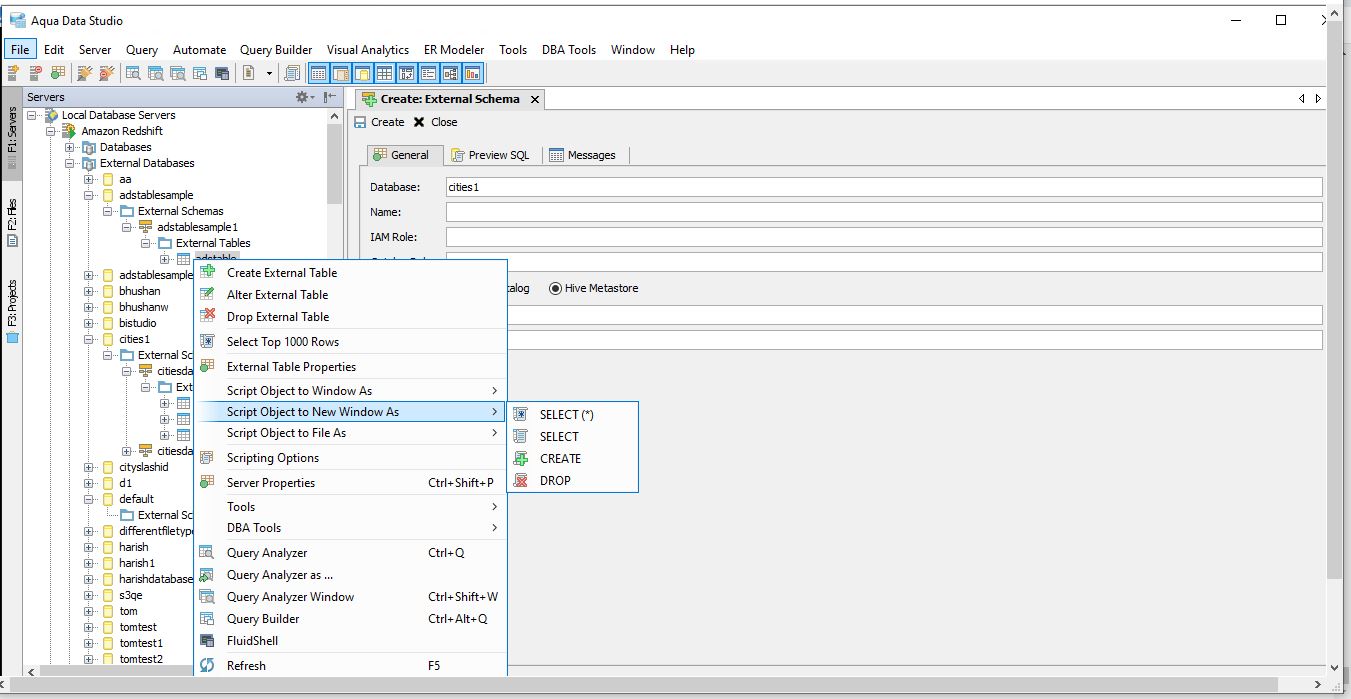The image size is (1351, 699).
Task: Open the dropdown arrow next to new file icon
Action: 269,73
